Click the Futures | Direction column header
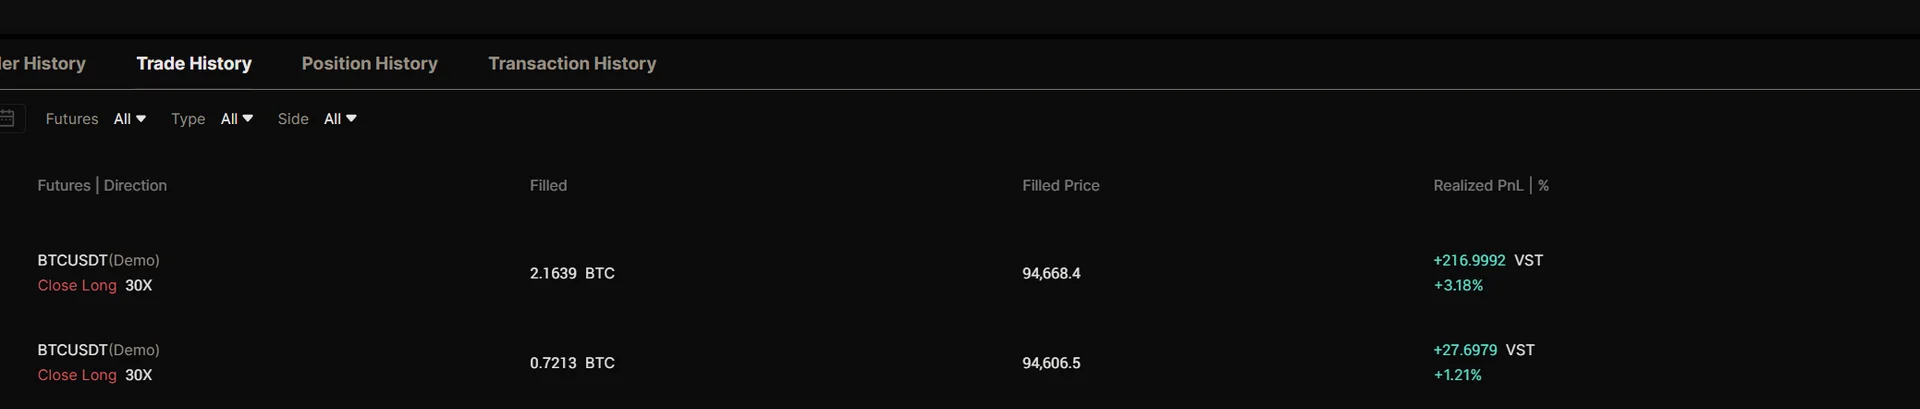 coord(102,186)
